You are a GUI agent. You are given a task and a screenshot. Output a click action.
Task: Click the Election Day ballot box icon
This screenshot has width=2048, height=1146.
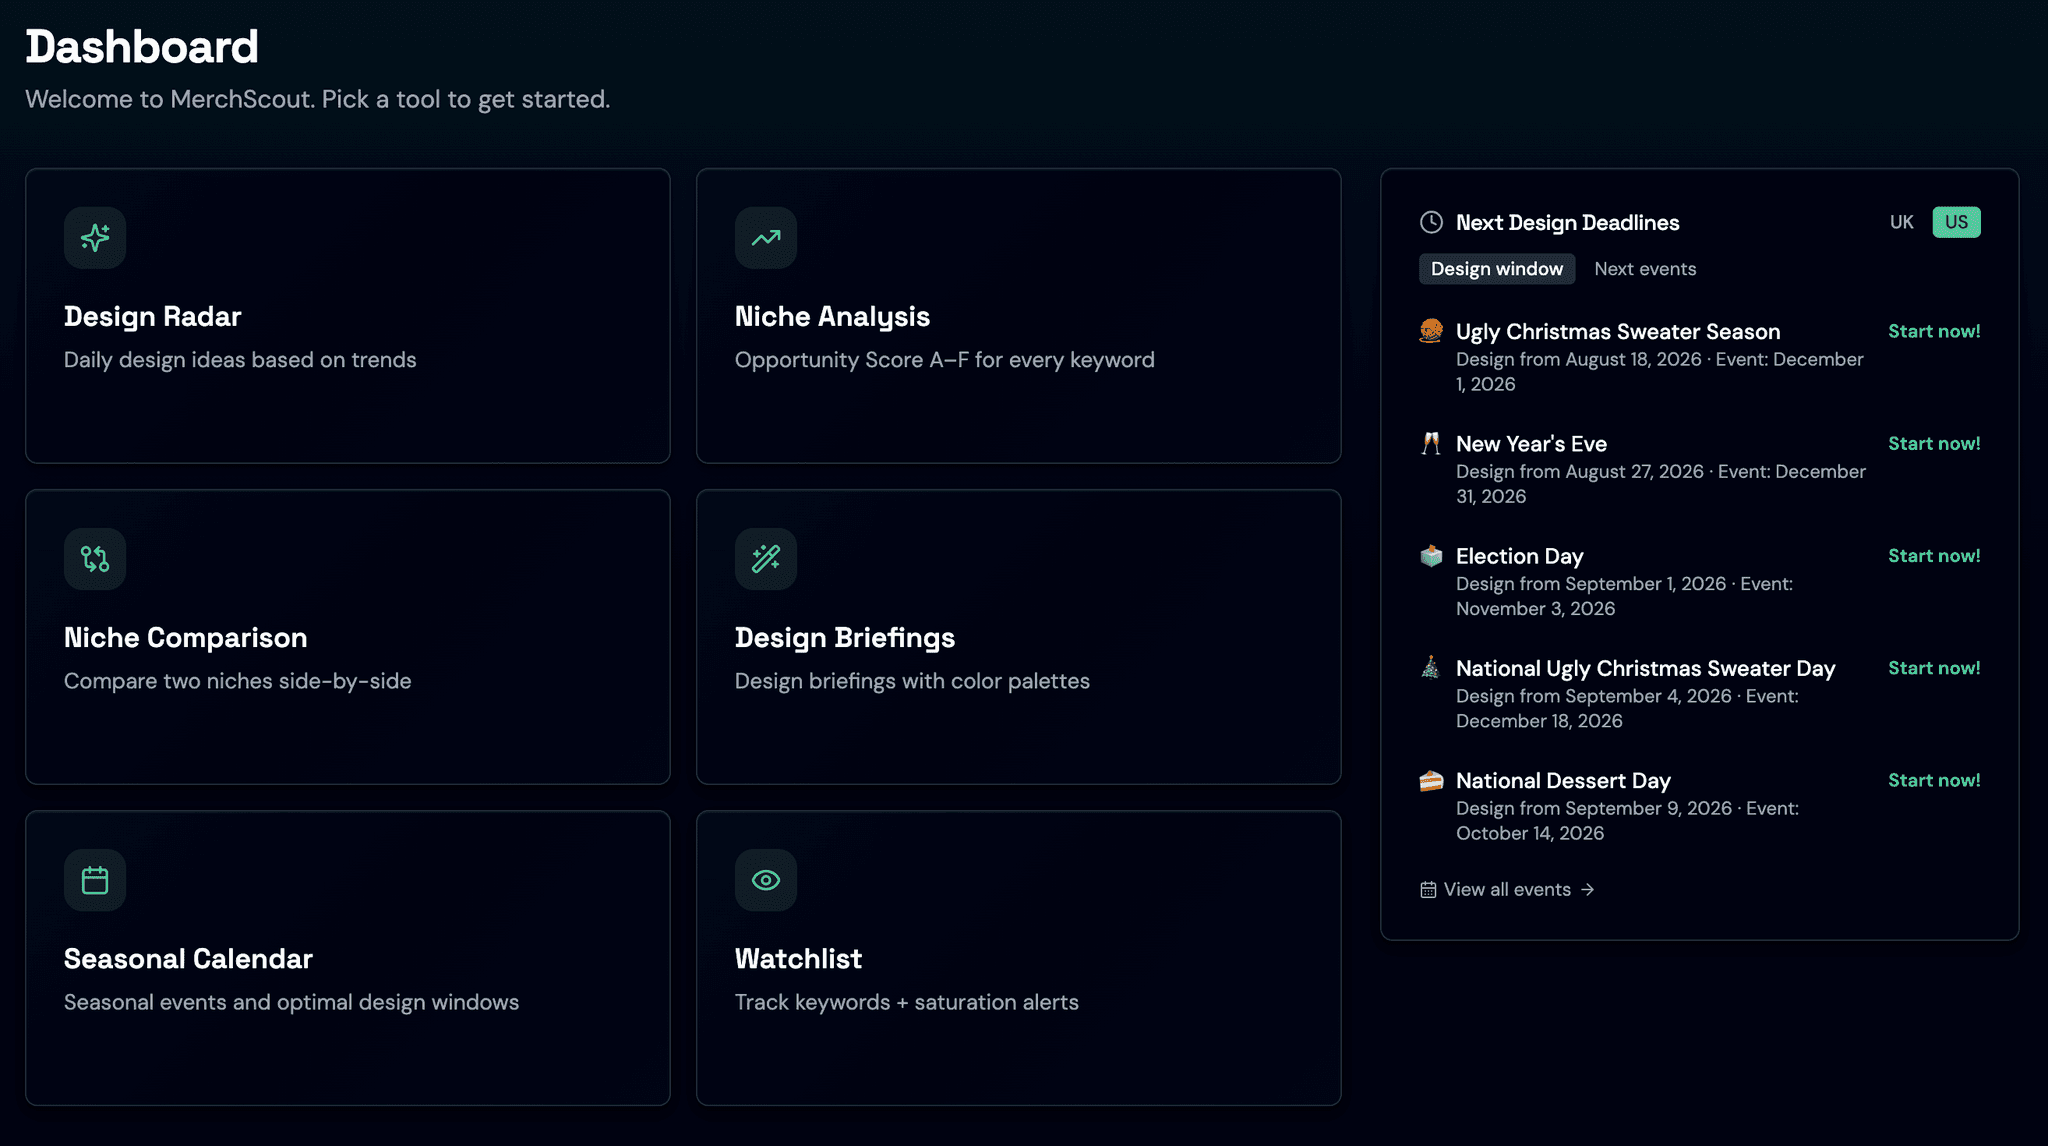coord(1431,555)
